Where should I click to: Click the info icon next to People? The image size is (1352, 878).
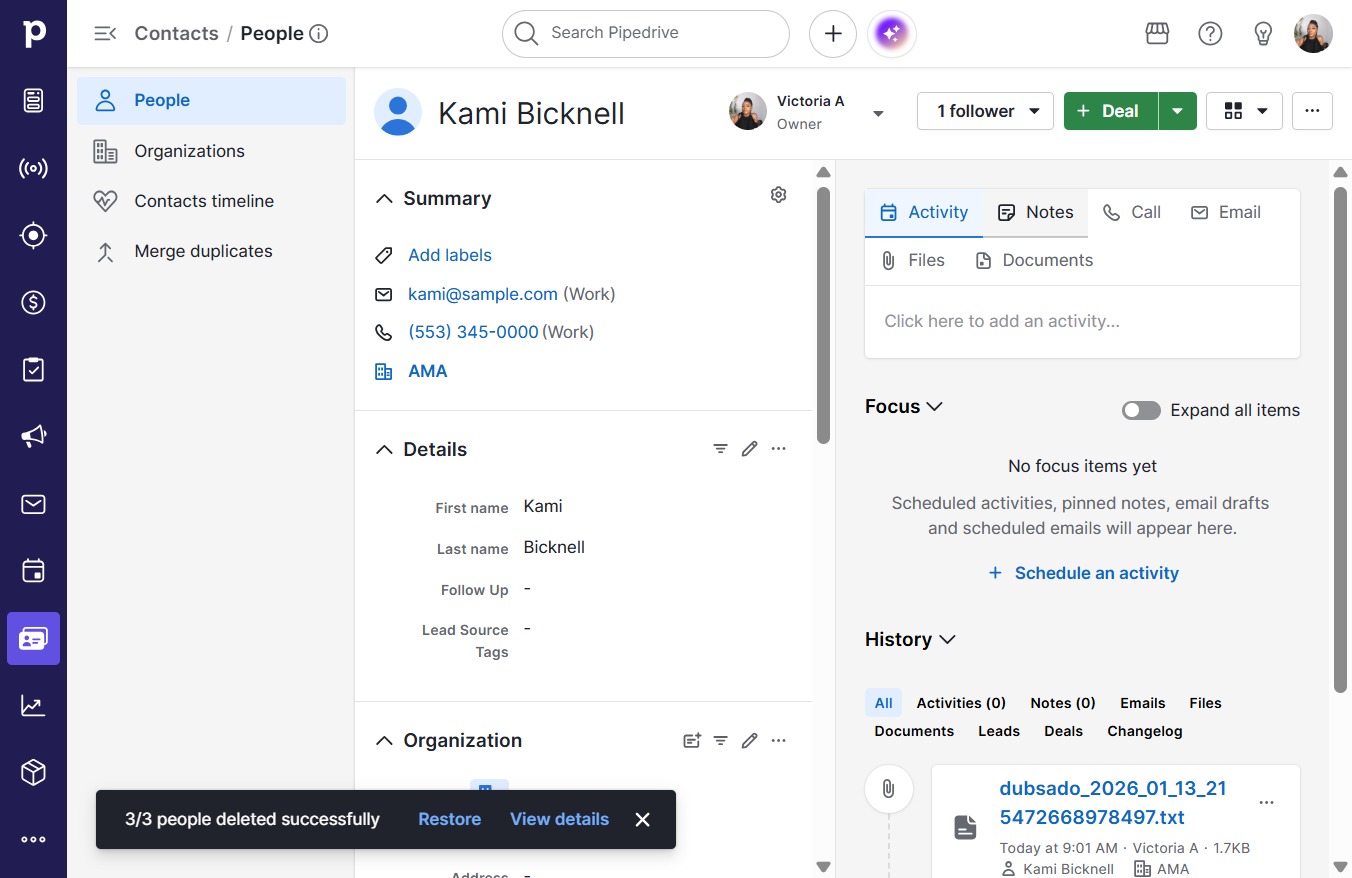(x=319, y=34)
